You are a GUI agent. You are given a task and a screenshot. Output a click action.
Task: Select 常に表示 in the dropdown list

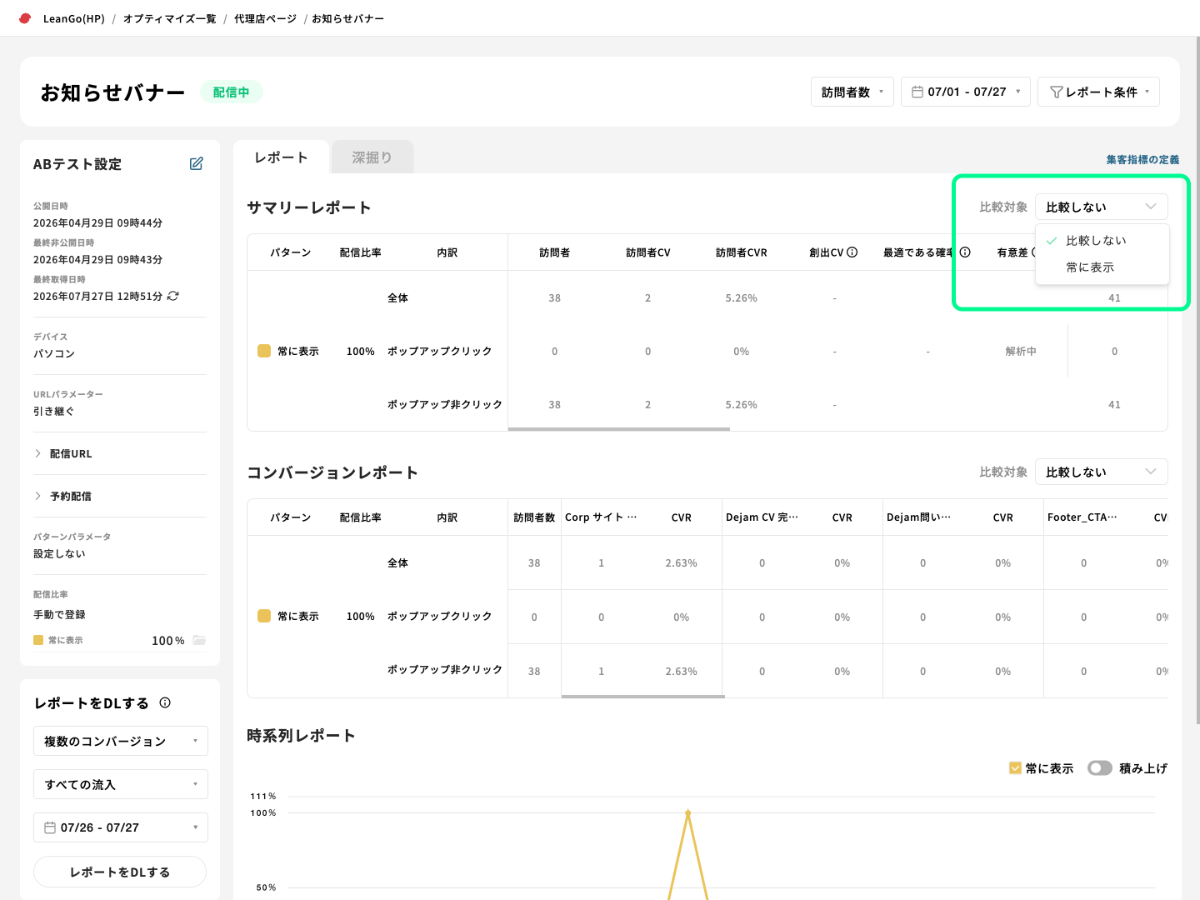click(x=1102, y=268)
